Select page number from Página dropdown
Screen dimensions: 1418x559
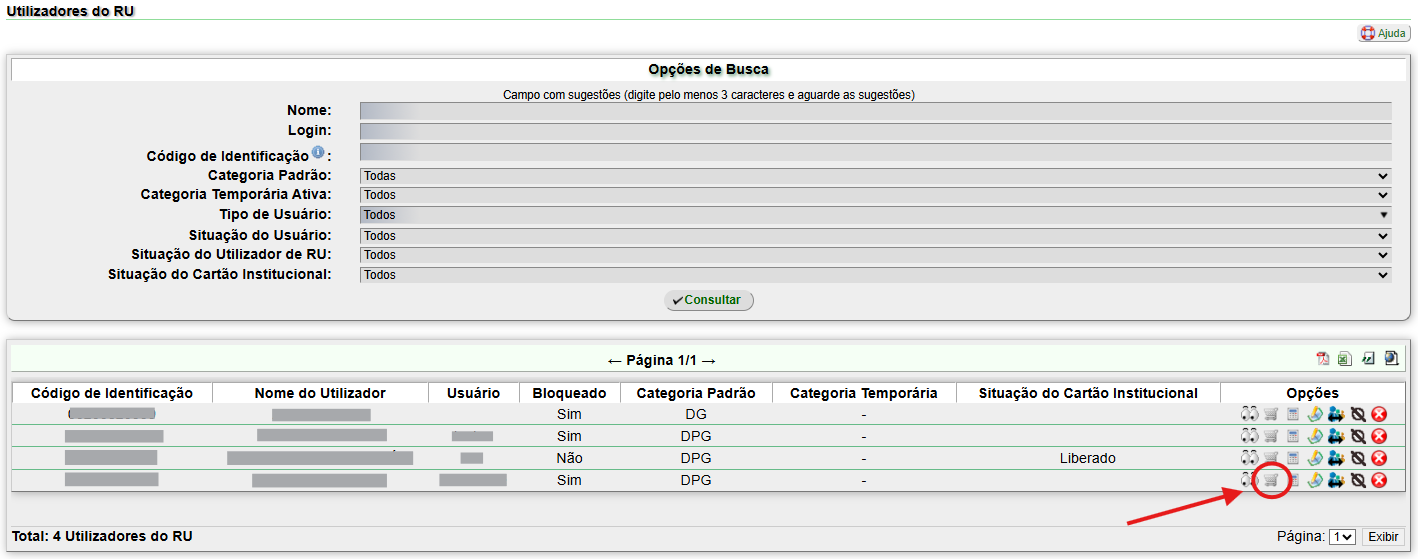(x=1342, y=537)
